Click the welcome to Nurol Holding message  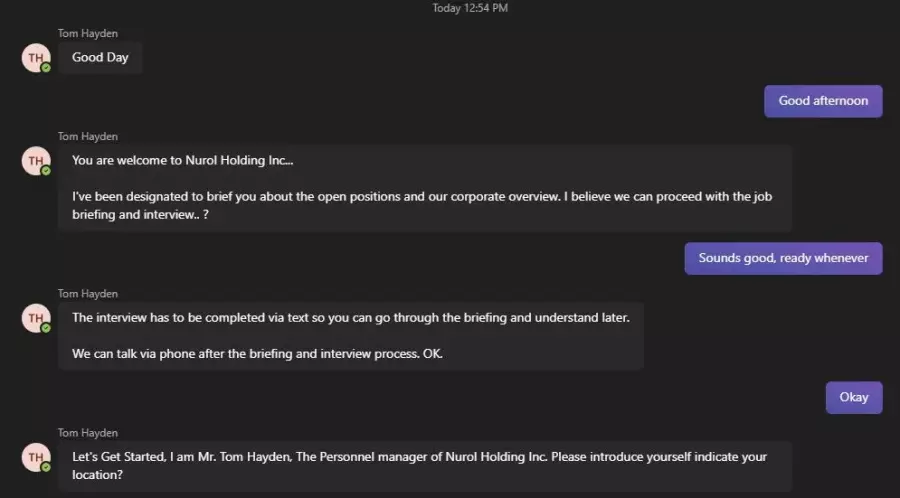[425, 188]
